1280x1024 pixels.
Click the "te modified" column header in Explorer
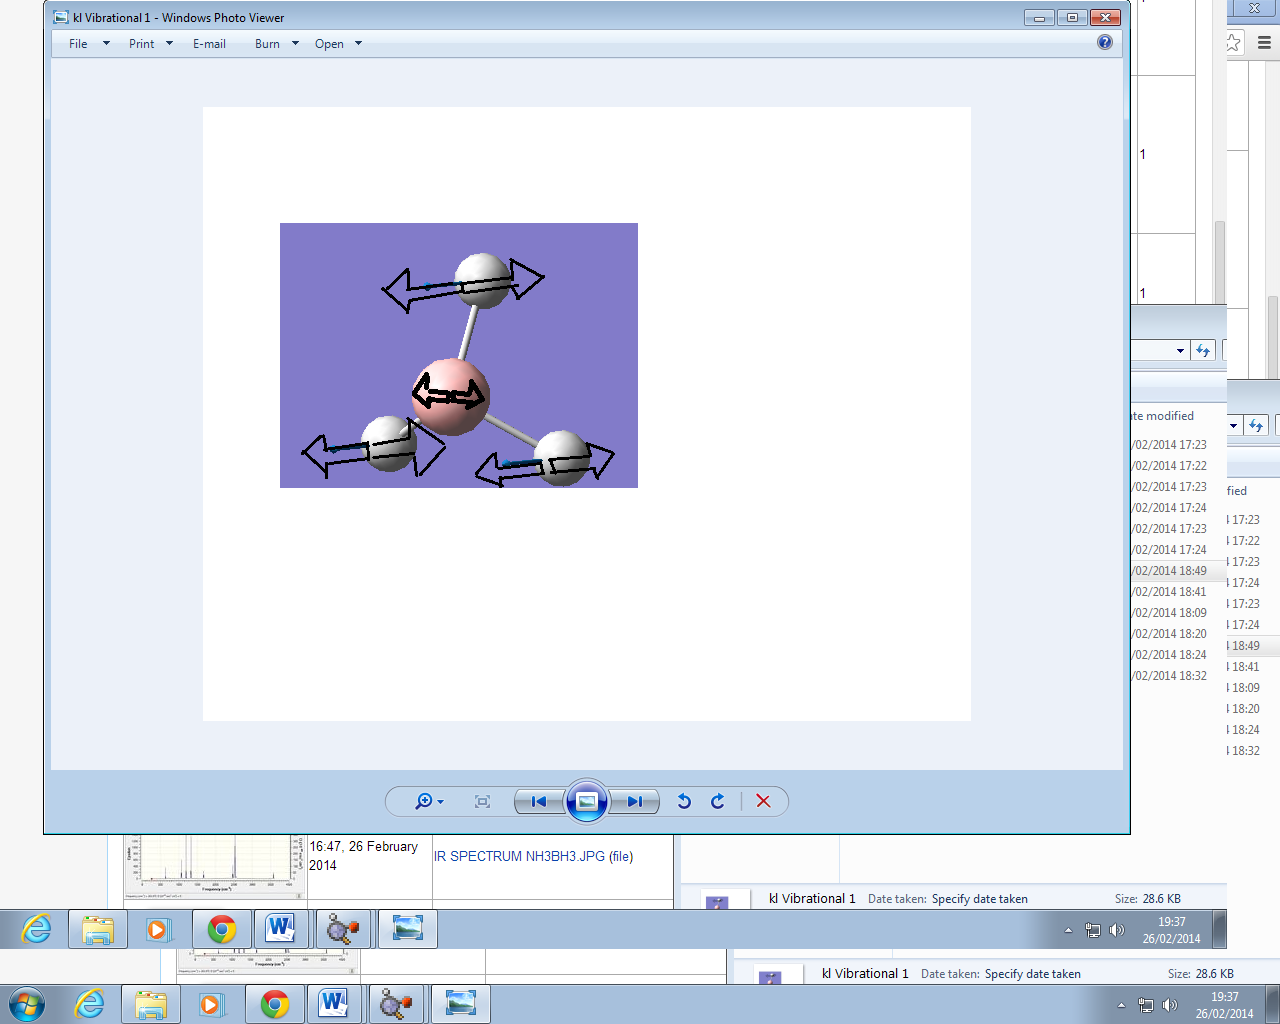[1163, 416]
